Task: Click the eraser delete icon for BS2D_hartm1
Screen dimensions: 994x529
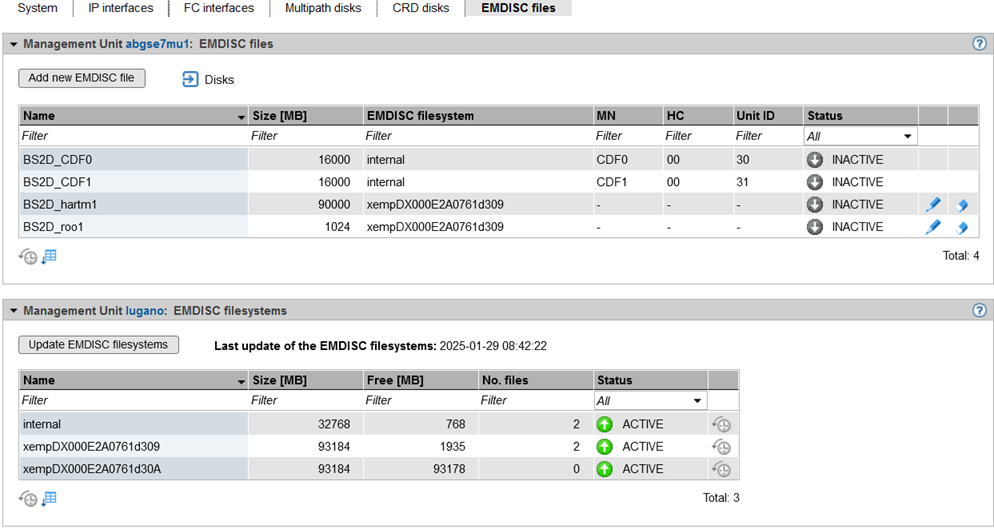Action: (x=962, y=205)
